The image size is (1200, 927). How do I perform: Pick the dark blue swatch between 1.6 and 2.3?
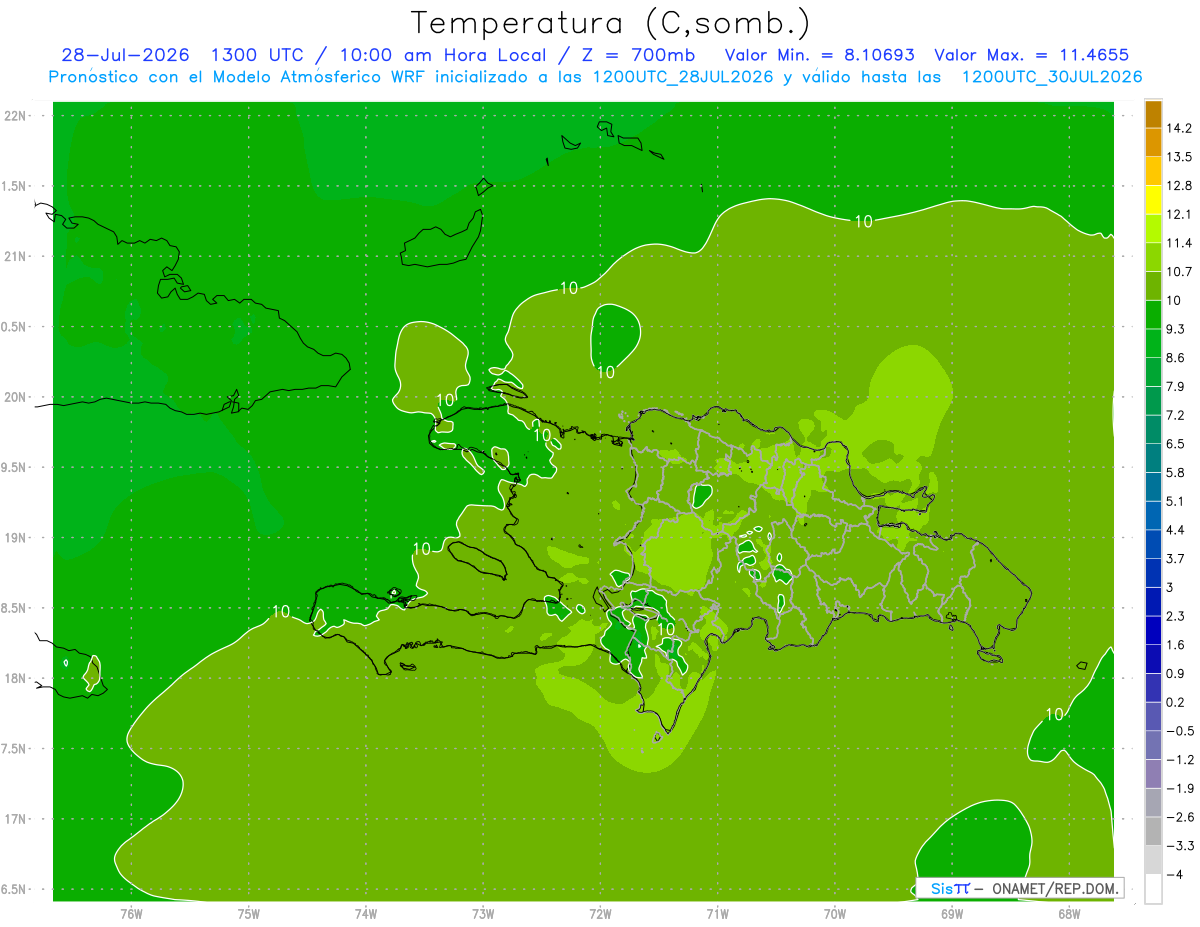coord(1153,630)
